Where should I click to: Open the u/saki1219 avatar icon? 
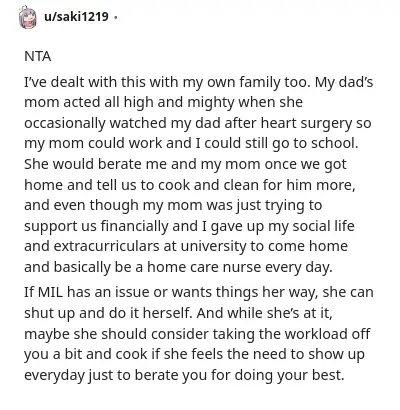28,18
